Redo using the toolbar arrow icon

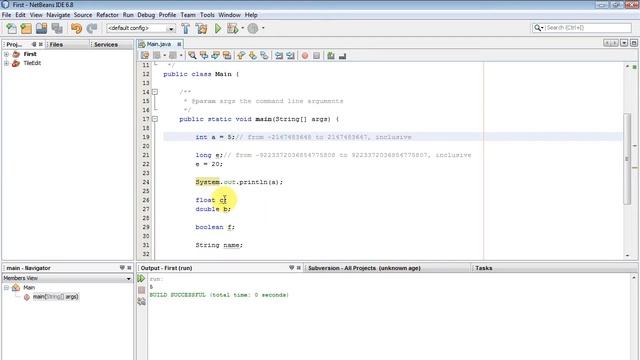click(92, 28)
